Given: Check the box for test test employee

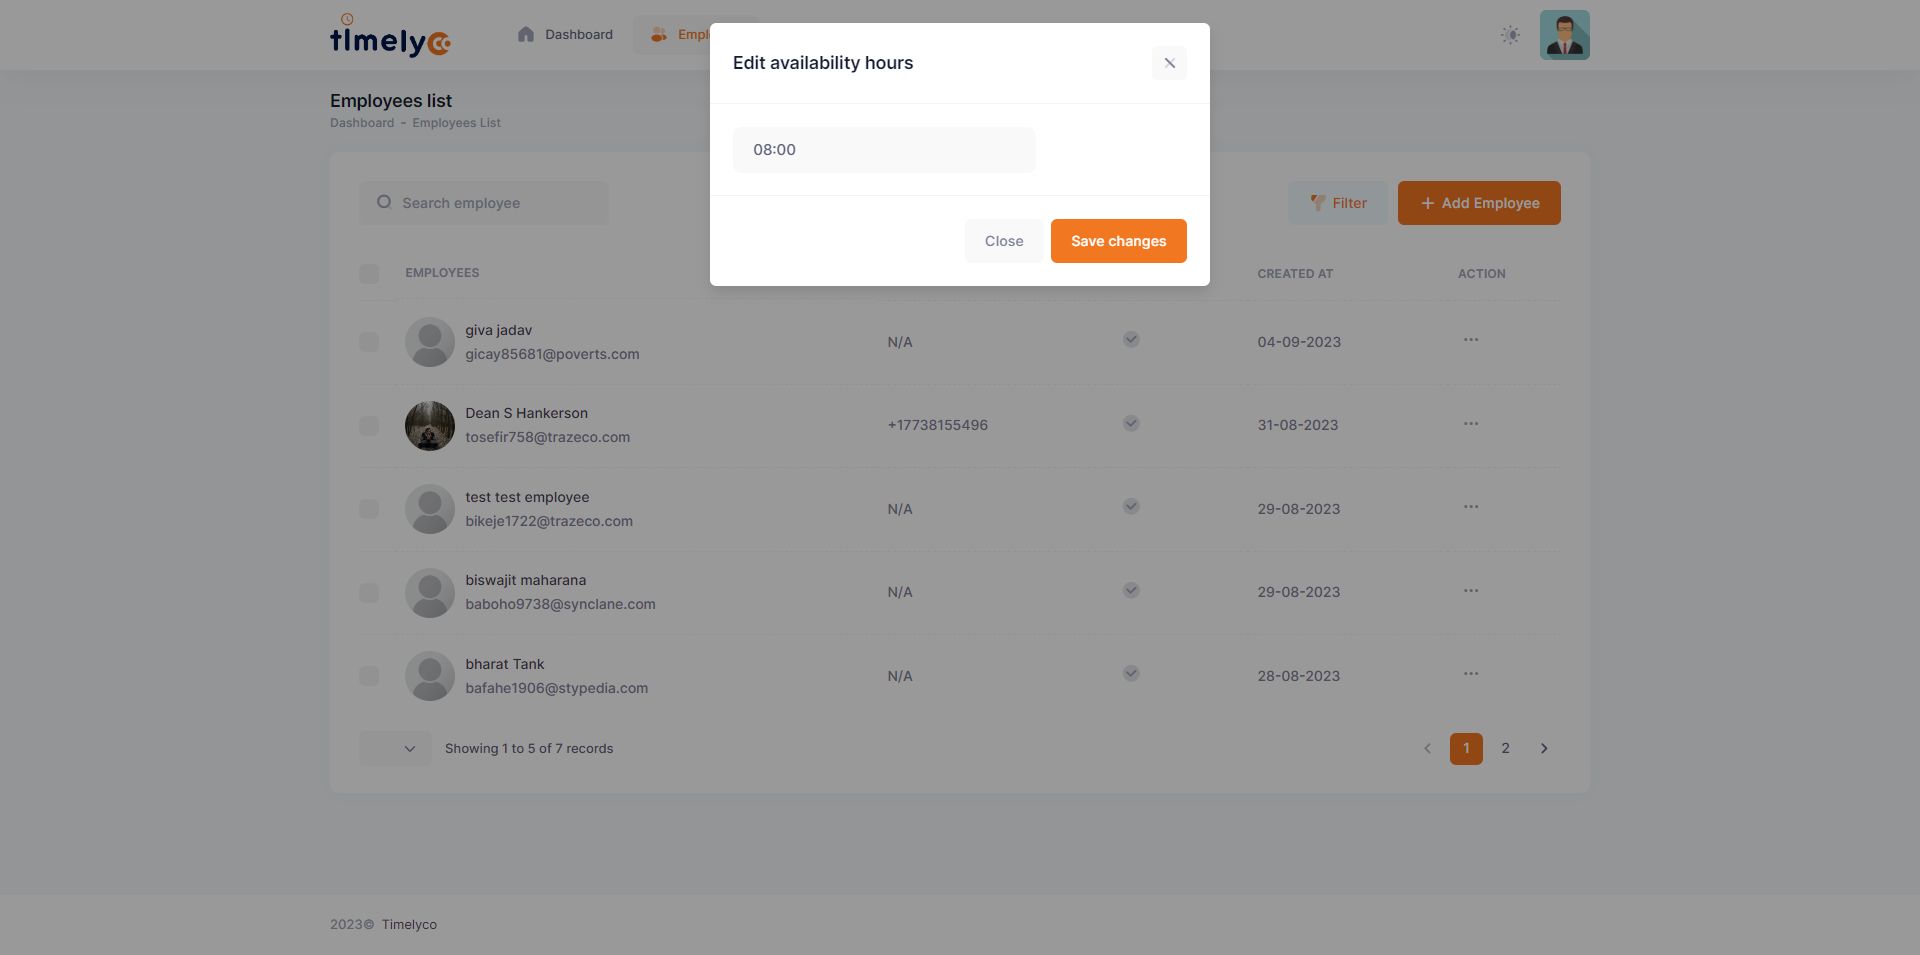Looking at the screenshot, I should click(x=369, y=509).
